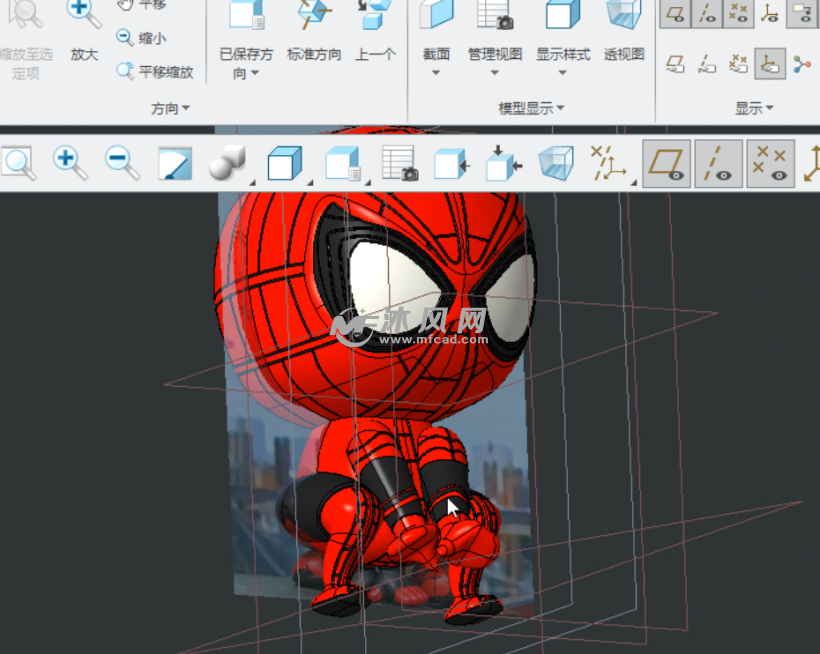
Task: Click 标准方向 standard orientation icon
Action: tap(314, 15)
